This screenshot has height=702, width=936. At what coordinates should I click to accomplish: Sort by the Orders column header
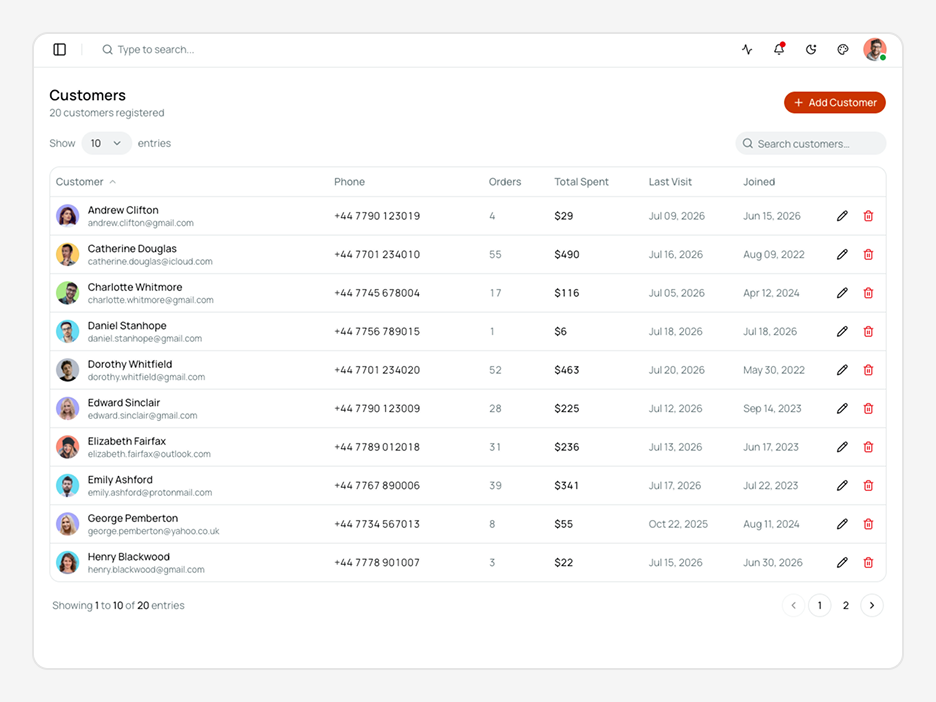[x=505, y=182]
